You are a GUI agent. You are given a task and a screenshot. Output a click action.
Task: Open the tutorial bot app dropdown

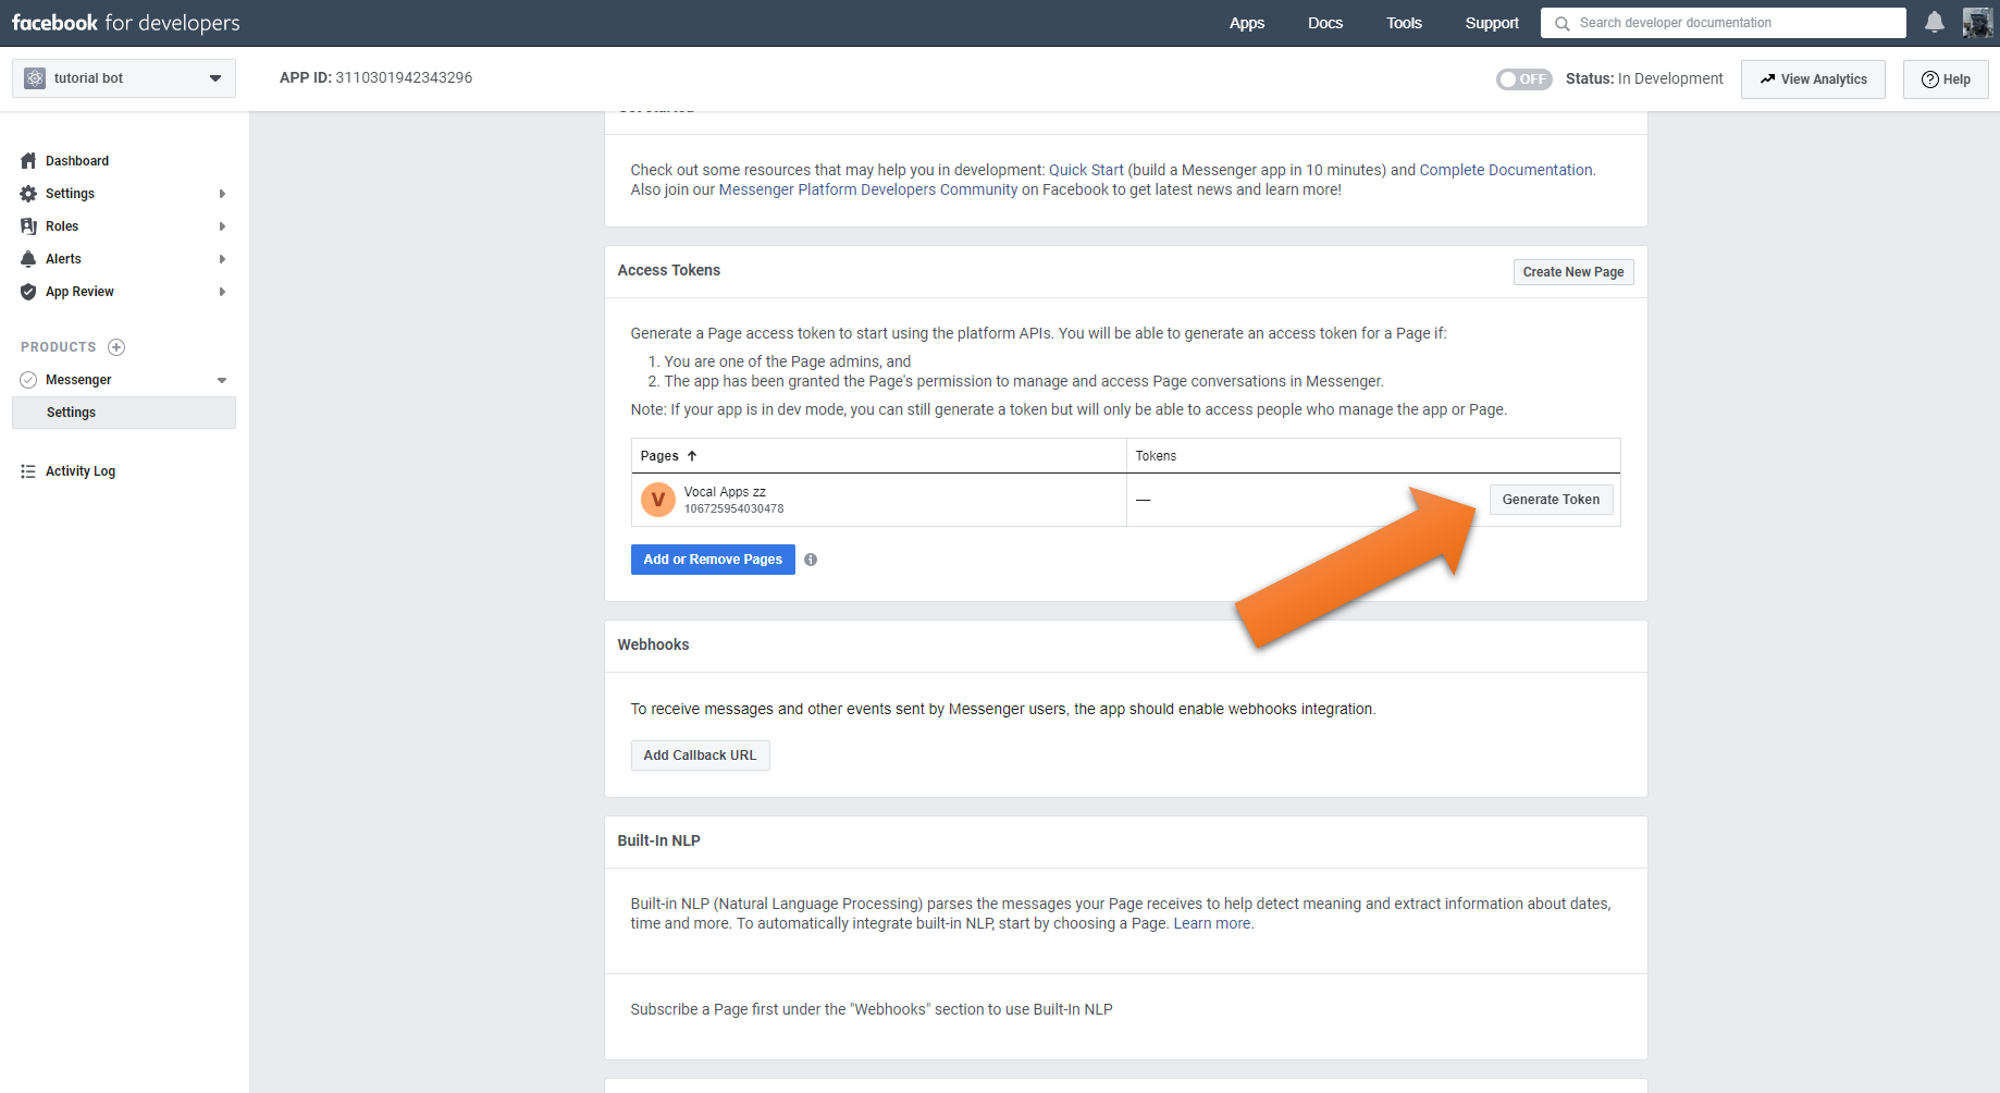pos(124,78)
